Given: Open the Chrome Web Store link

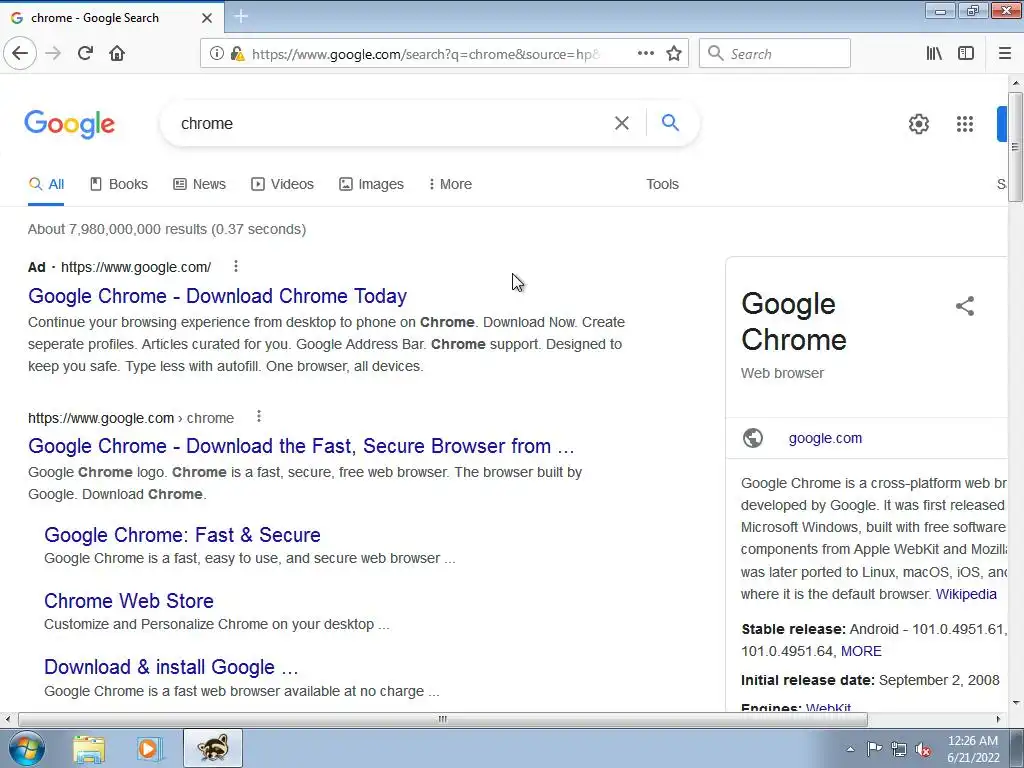Looking at the screenshot, I should [x=129, y=601].
